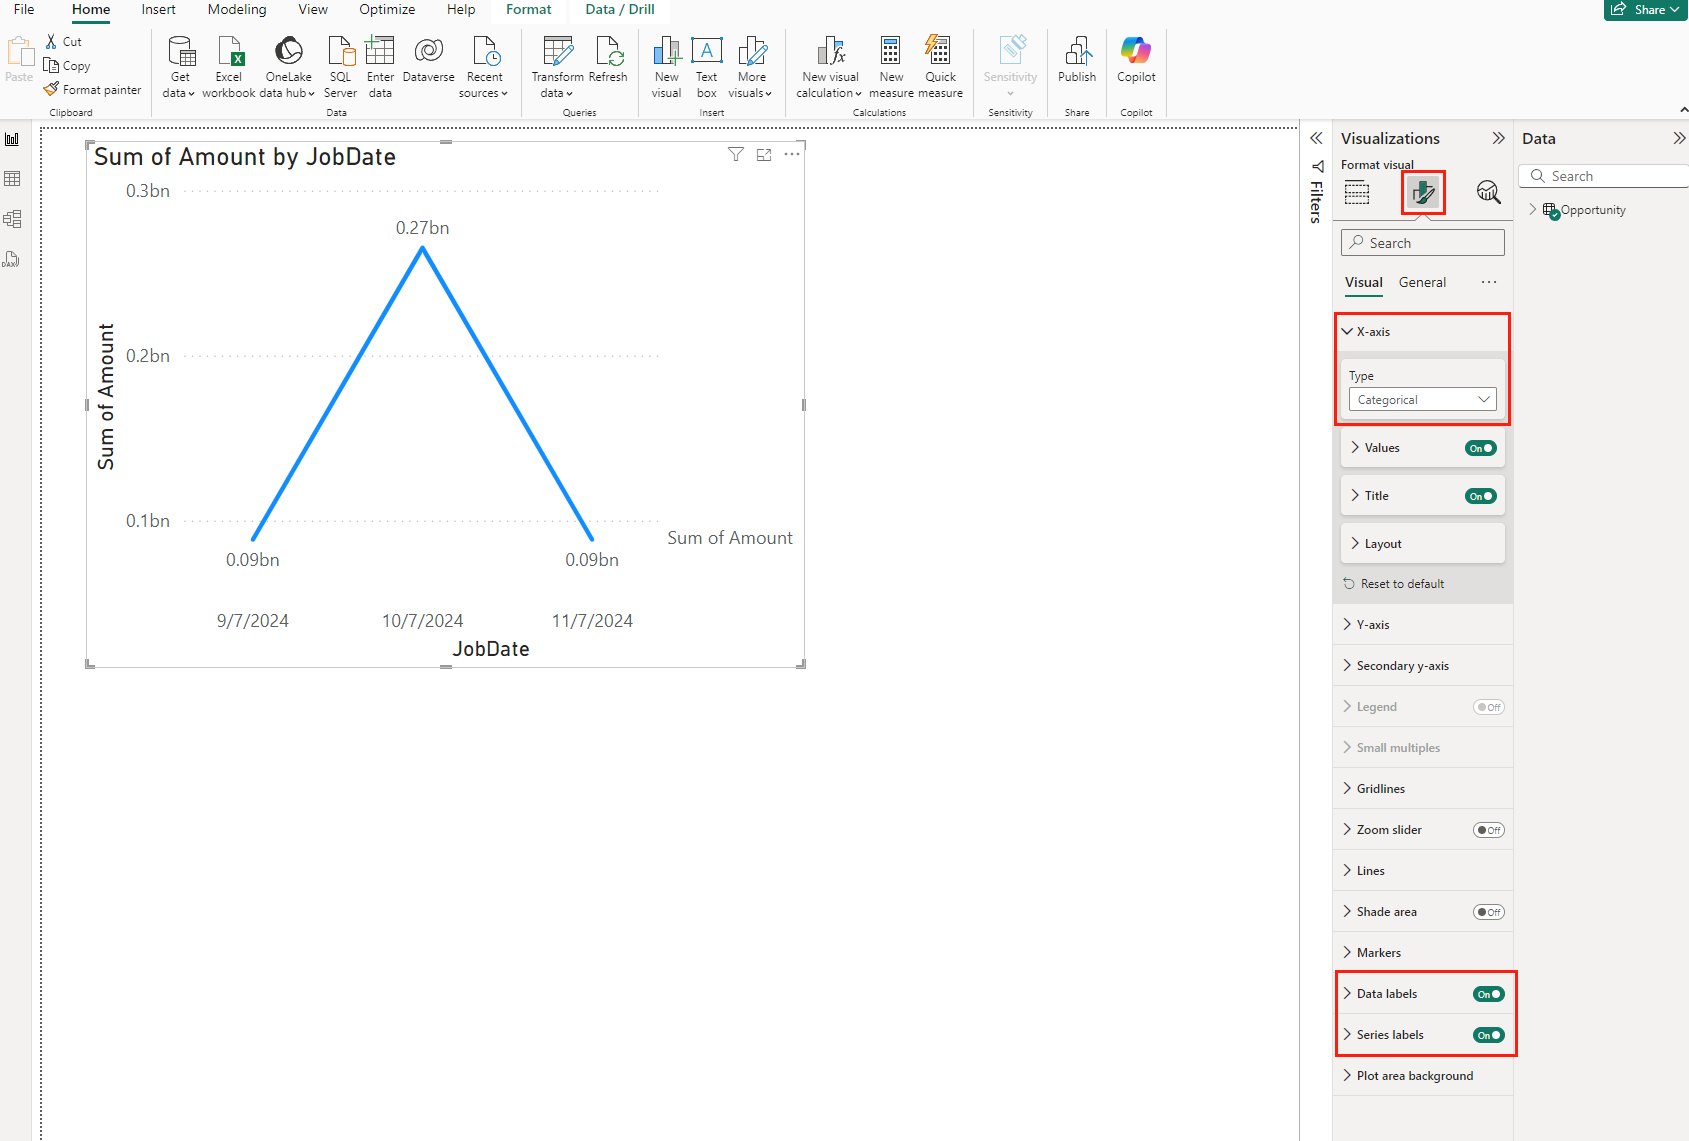Click Reset to default
The width and height of the screenshot is (1689, 1141).
click(x=1400, y=583)
